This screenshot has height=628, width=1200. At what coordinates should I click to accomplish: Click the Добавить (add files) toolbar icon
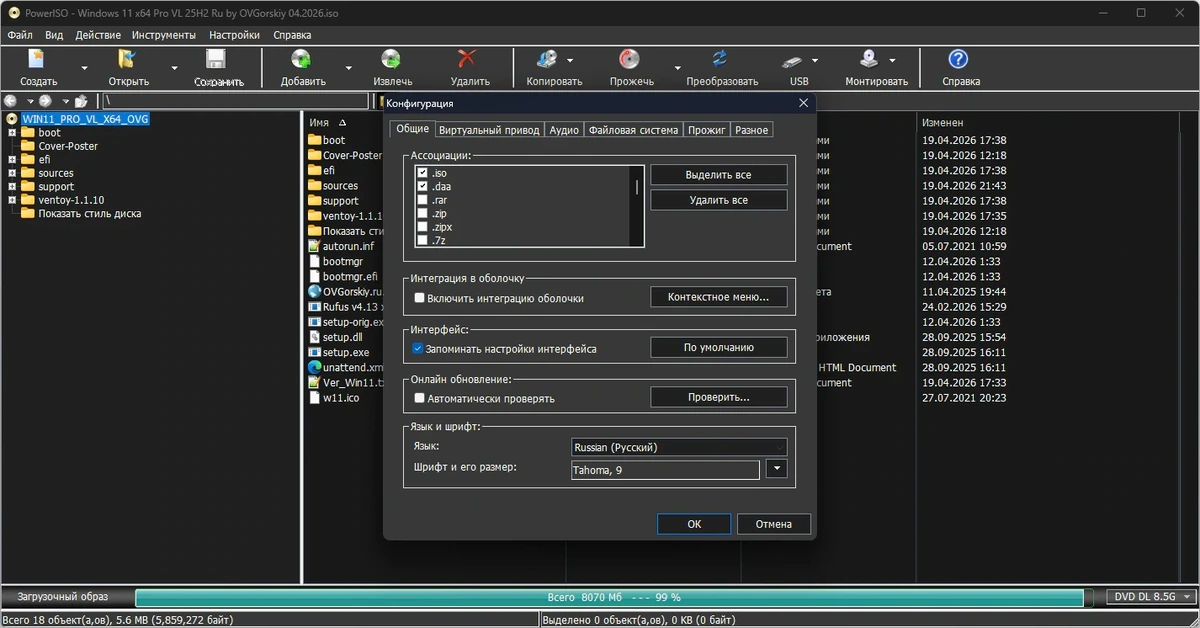point(301,59)
